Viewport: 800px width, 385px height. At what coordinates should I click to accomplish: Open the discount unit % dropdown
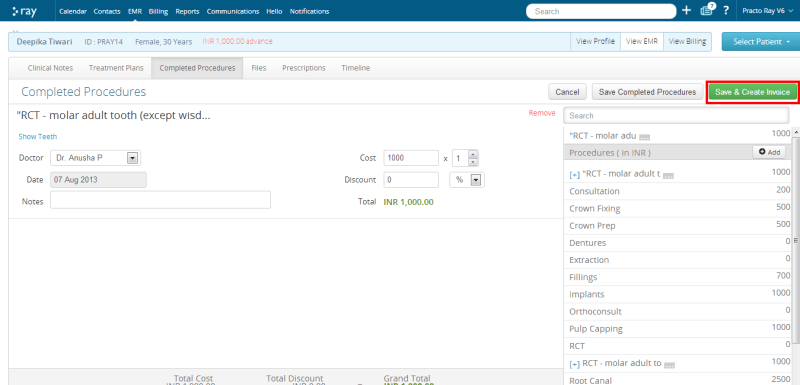point(467,180)
